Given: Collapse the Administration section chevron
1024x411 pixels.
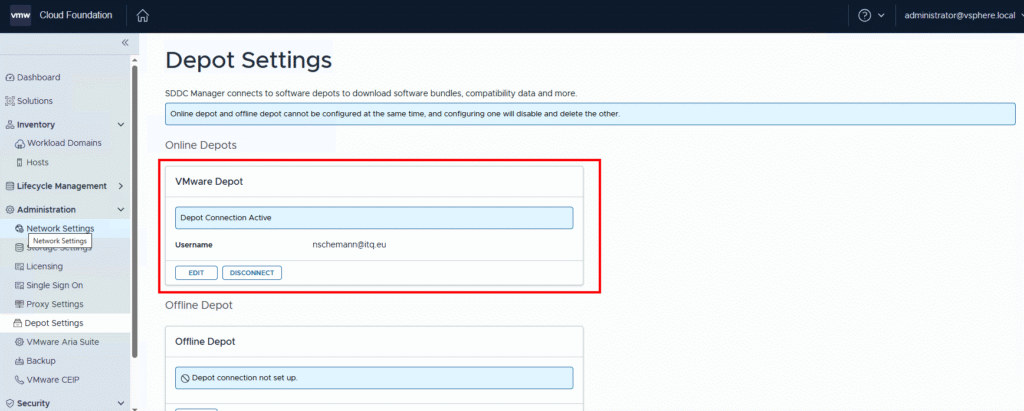Looking at the screenshot, I should click(x=121, y=210).
